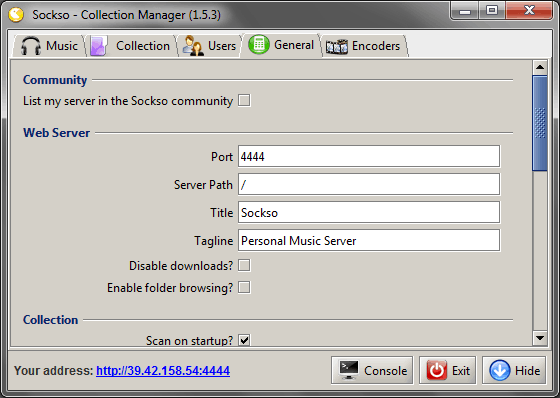Click the scrollbar up arrow
Image resolution: width=560 pixels, height=398 pixels.
540,67
